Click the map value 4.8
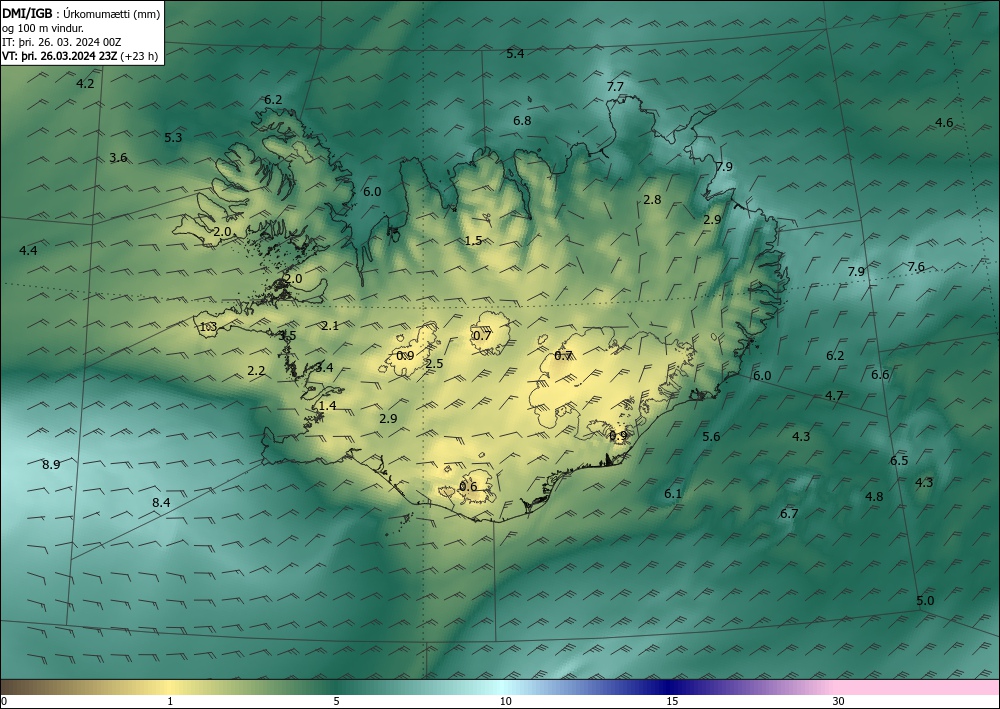Screen dimensions: 1000x709 tap(874, 496)
